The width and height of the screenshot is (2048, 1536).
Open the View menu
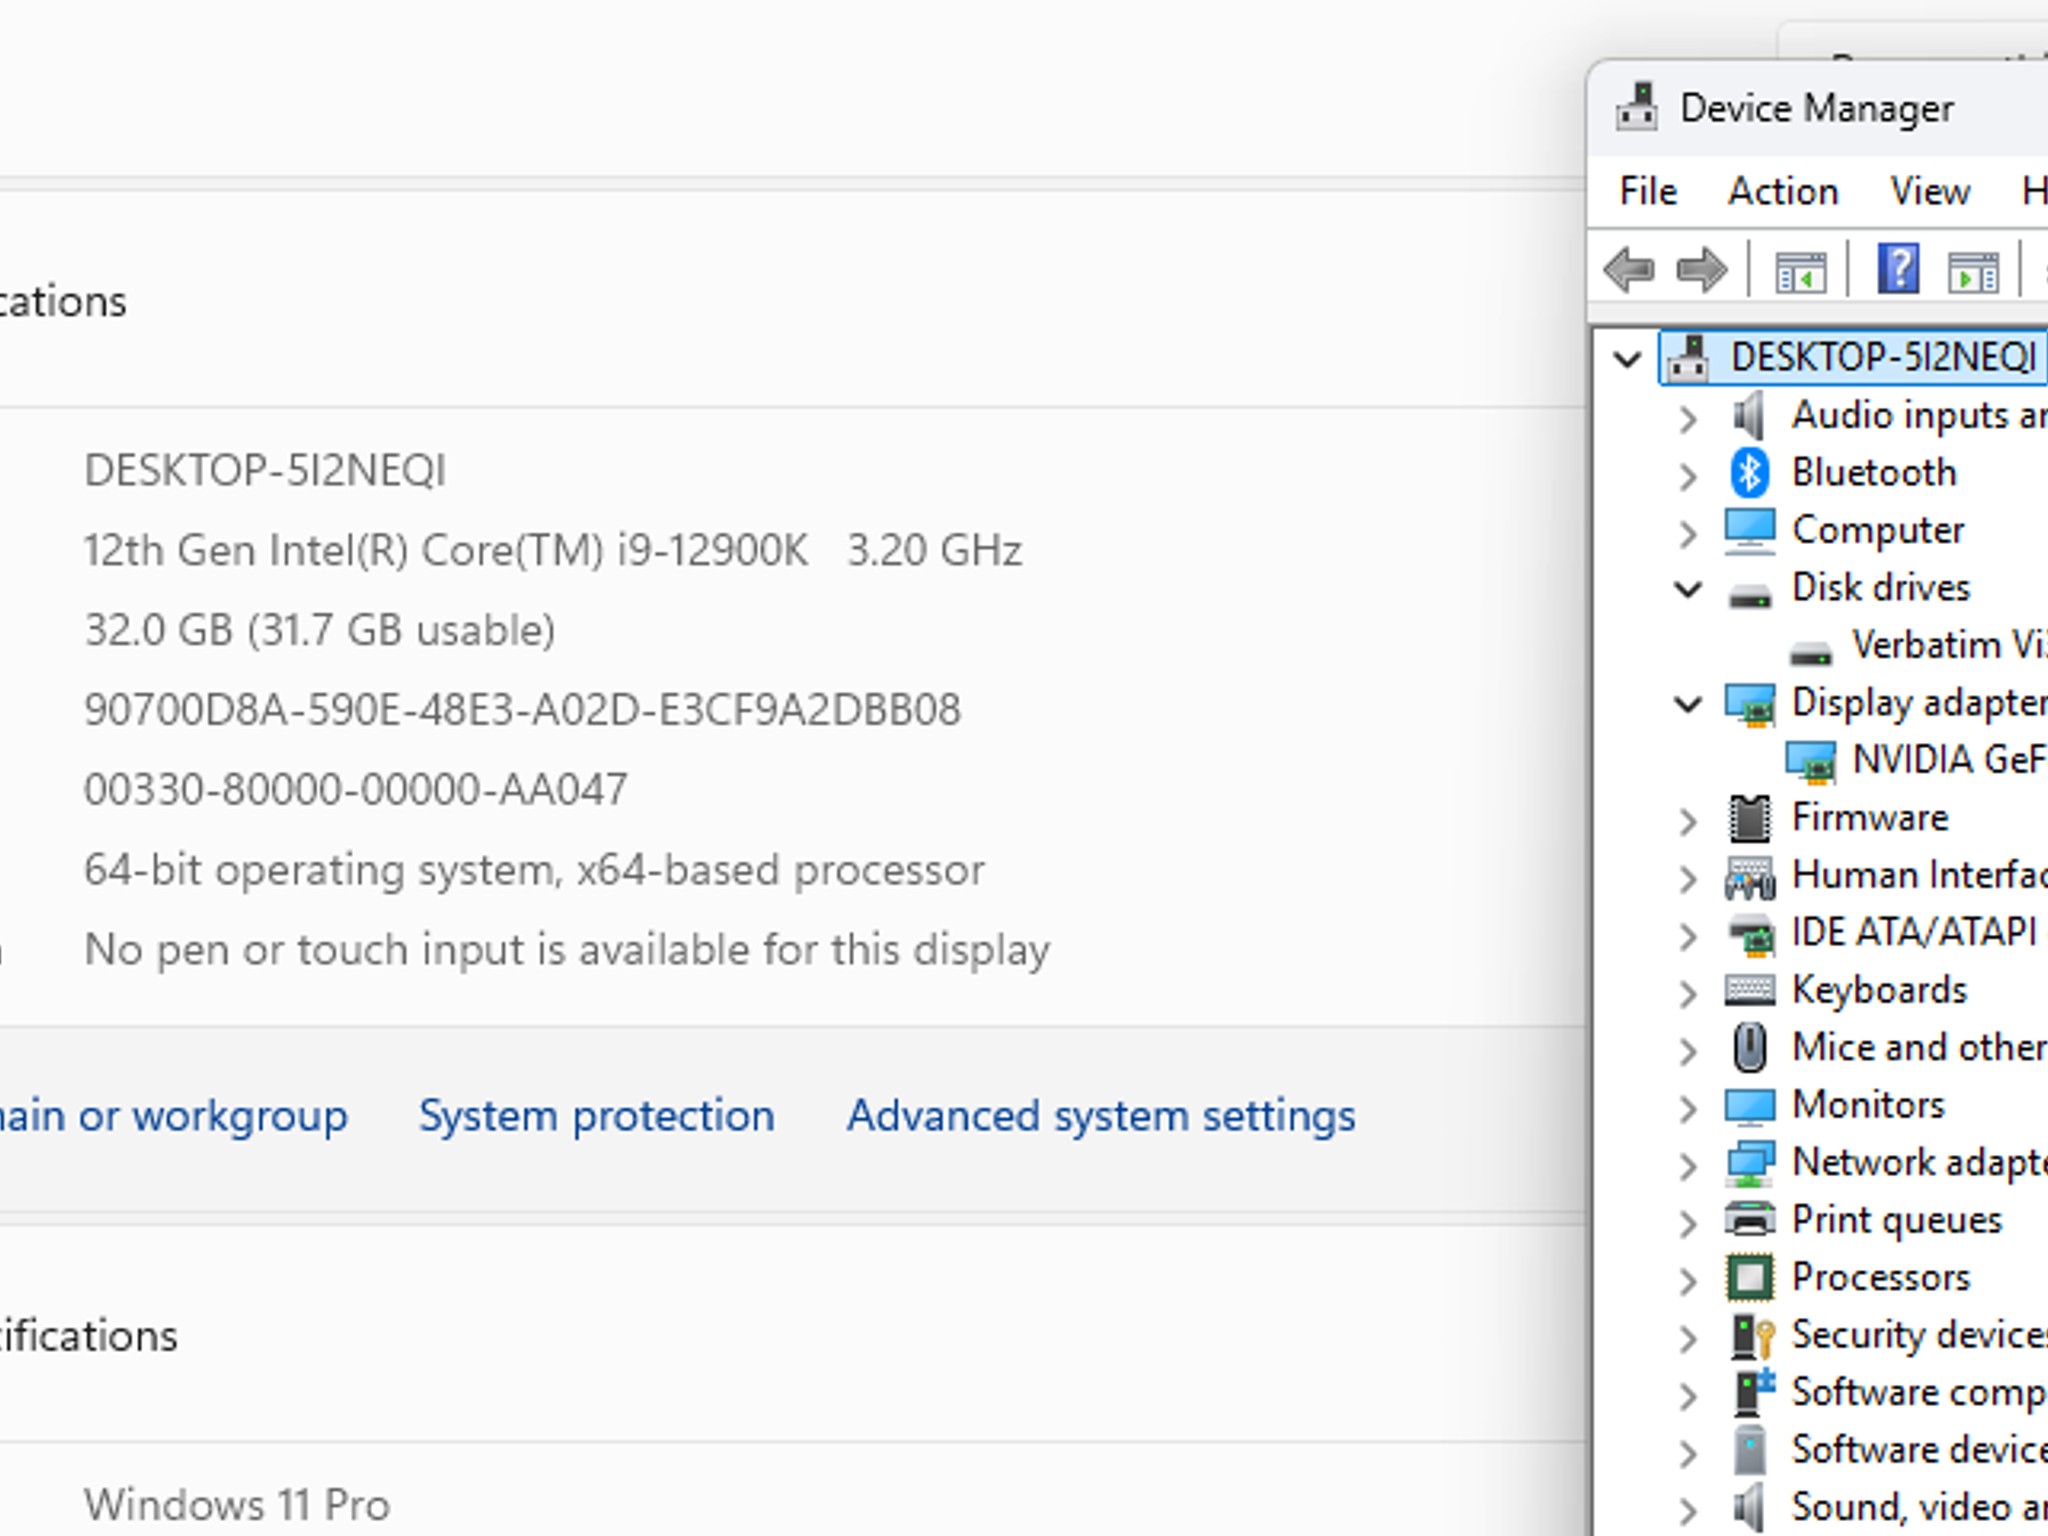(x=1930, y=191)
